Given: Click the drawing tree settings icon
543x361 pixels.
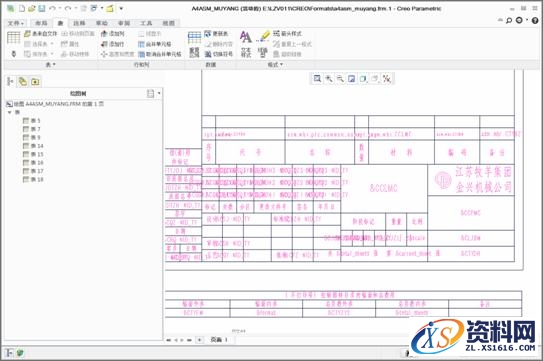Looking at the screenshot, I should click(x=151, y=94).
